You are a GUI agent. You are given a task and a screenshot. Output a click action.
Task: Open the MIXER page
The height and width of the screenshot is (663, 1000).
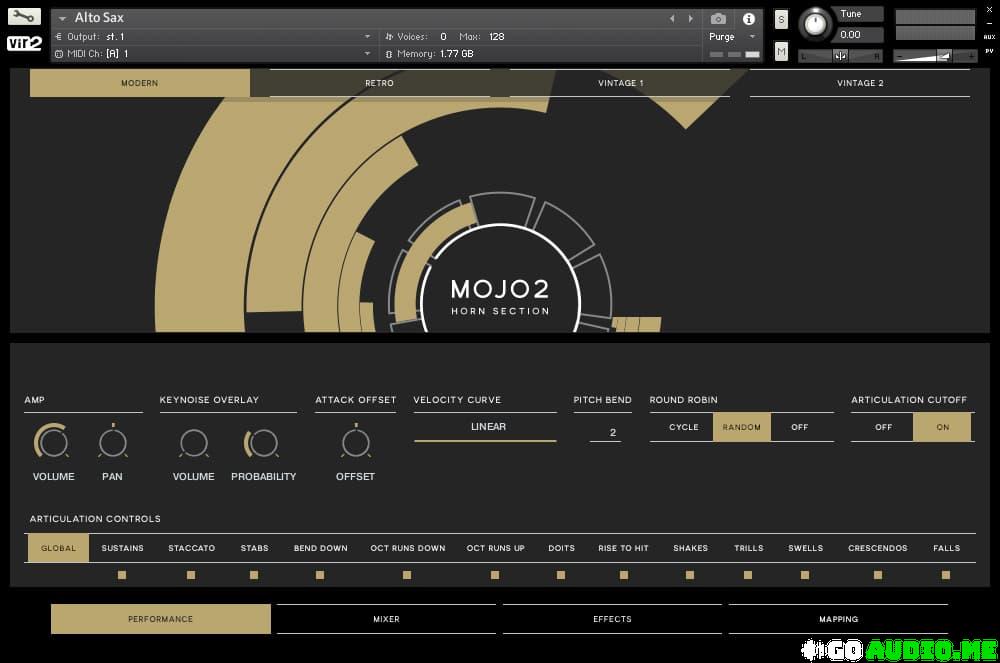(x=386, y=619)
